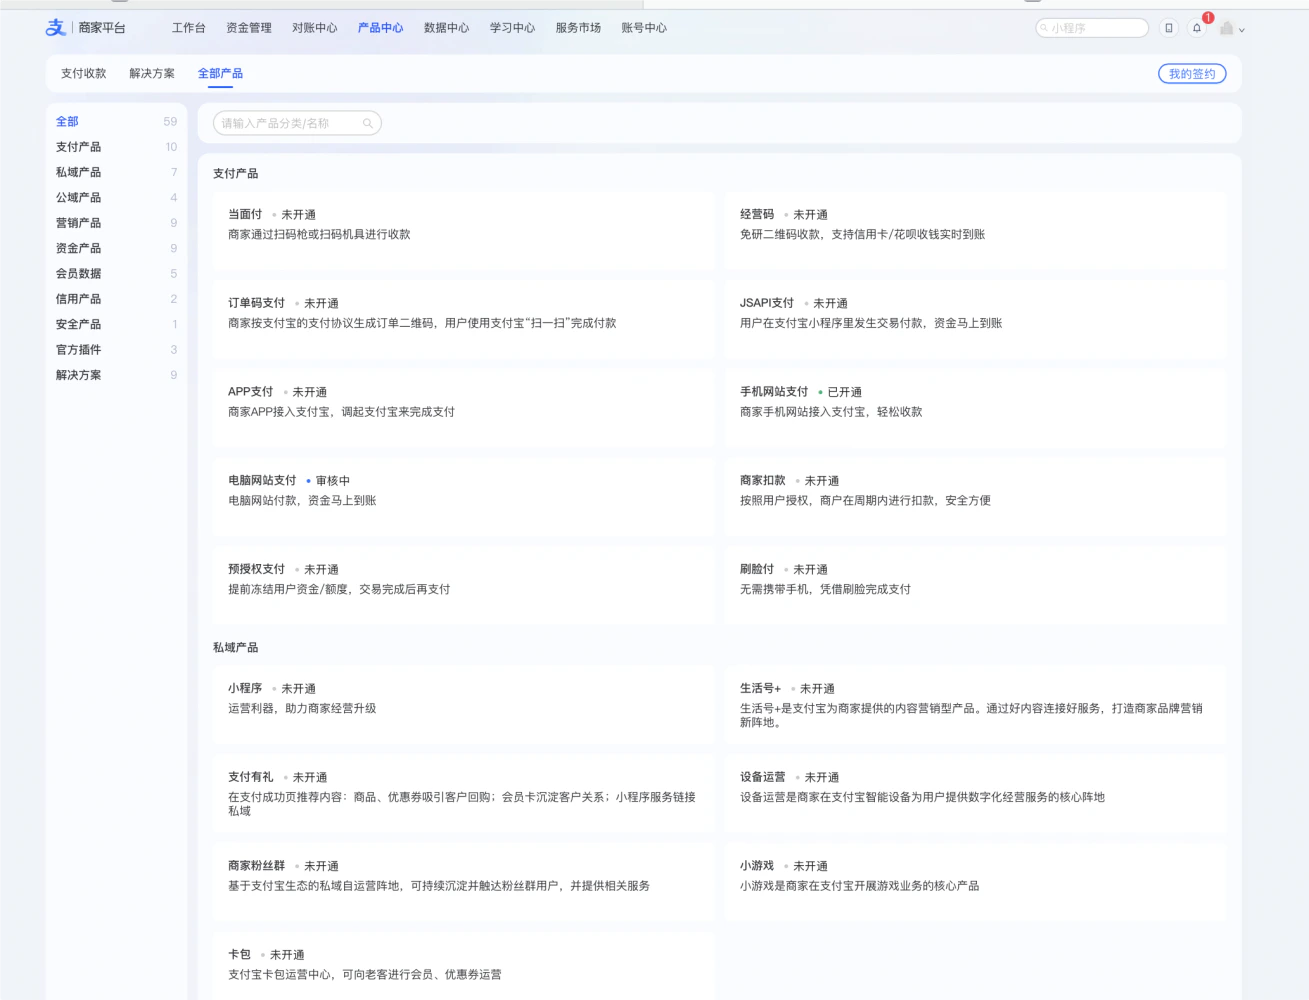Filter by 官方插件 in the sidebar

[116, 349]
